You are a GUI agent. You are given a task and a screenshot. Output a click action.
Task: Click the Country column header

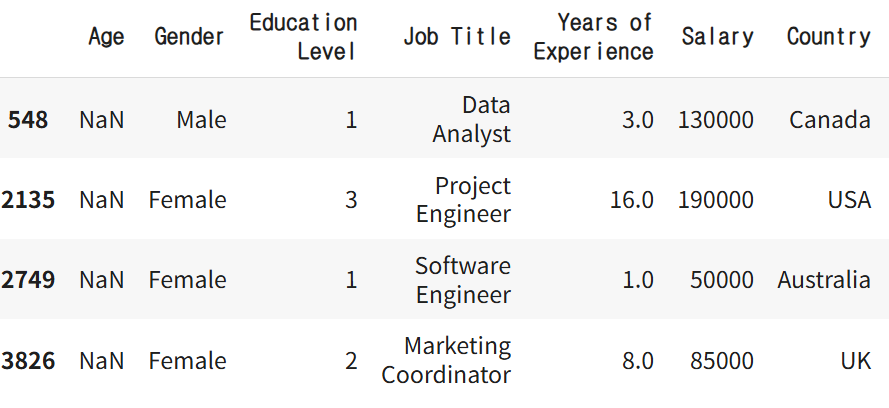[828, 37]
